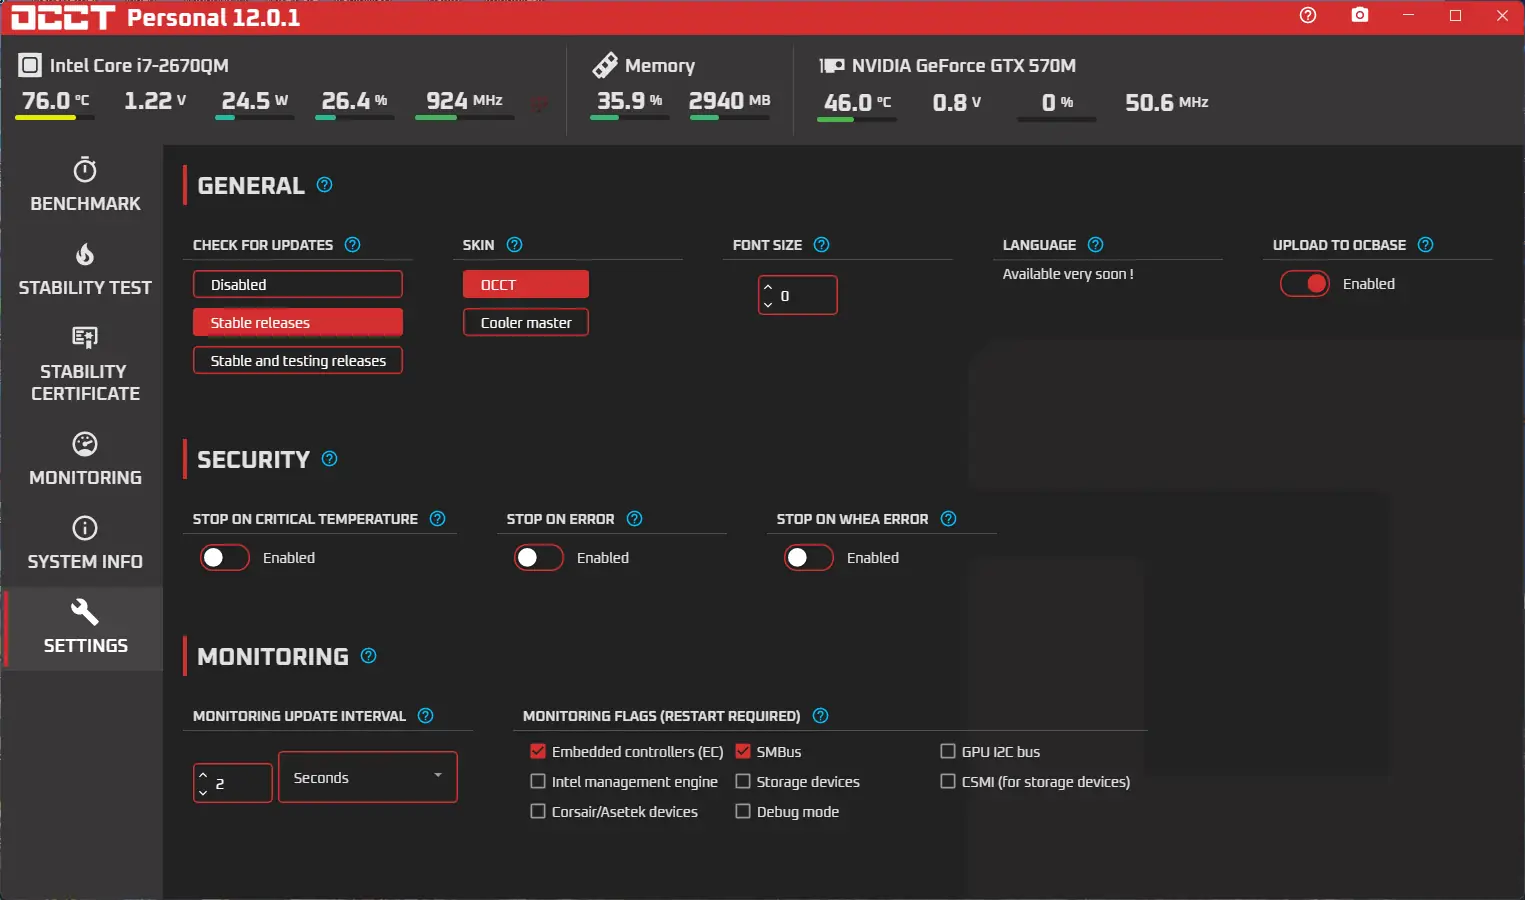This screenshot has width=1525, height=900.
Task: Select Stable and testing releases option
Action: (298, 360)
